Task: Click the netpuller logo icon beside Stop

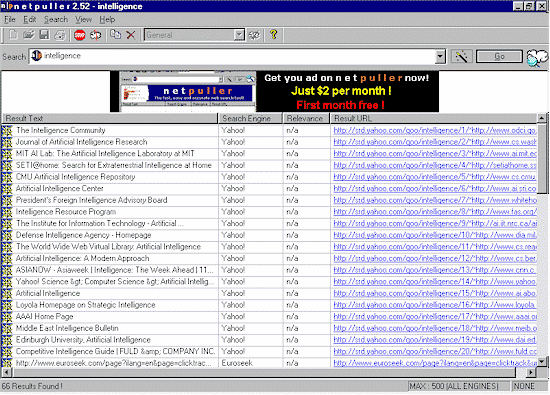Action: click(x=95, y=35)
